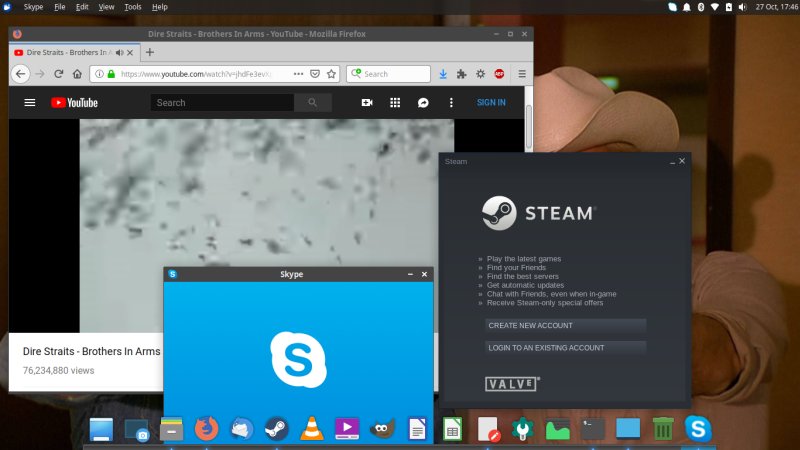The width and height of the screenshot is (800, 450).
Task: Click the Firefox page scrollbar
Action: pyautogui.click(x=529, y=128)
